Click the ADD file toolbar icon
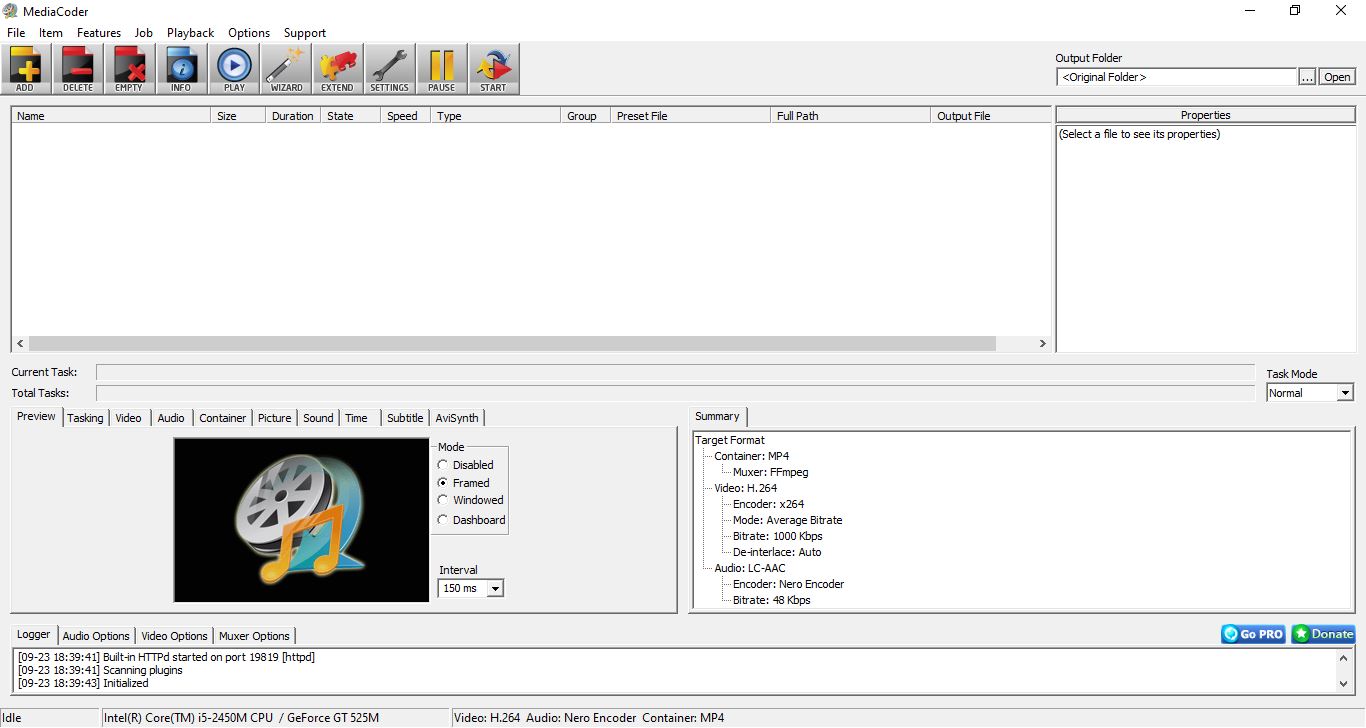Screen dimensions: 1366x728 coord(25,69)
